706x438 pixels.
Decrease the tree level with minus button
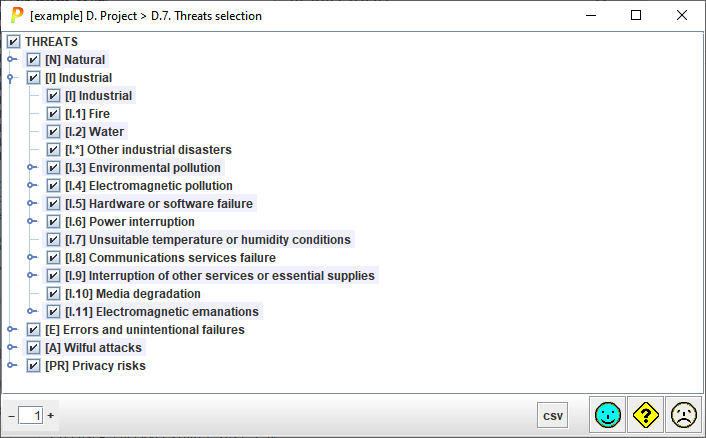click(x=11, y=415)
